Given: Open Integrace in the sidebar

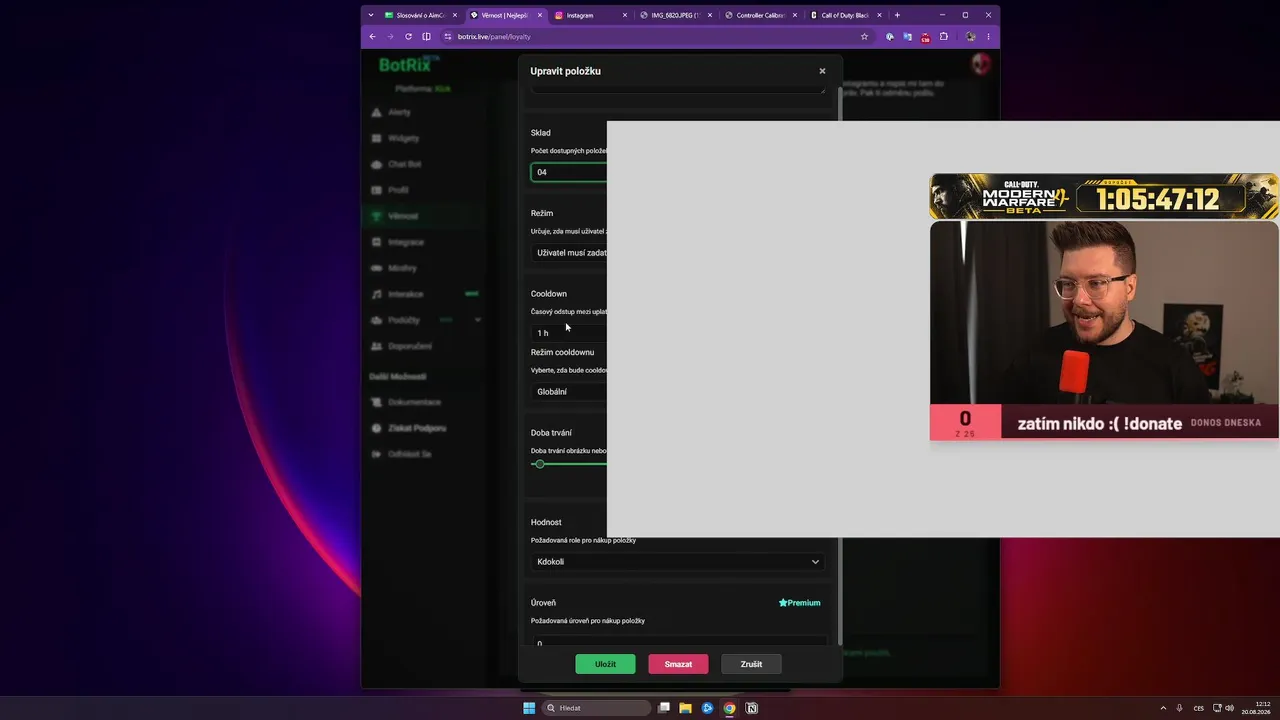Looking at the screenshot, I should point(406,242).
